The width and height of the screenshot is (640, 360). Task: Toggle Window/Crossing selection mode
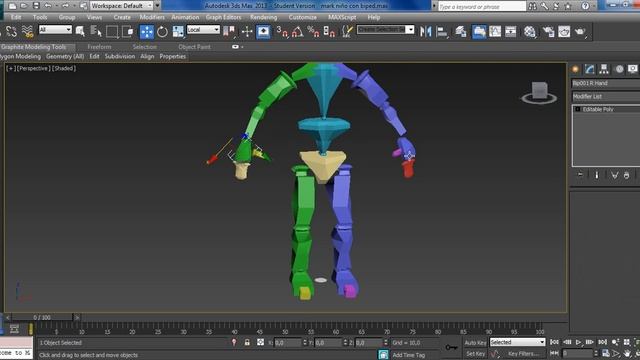[128, 31]
